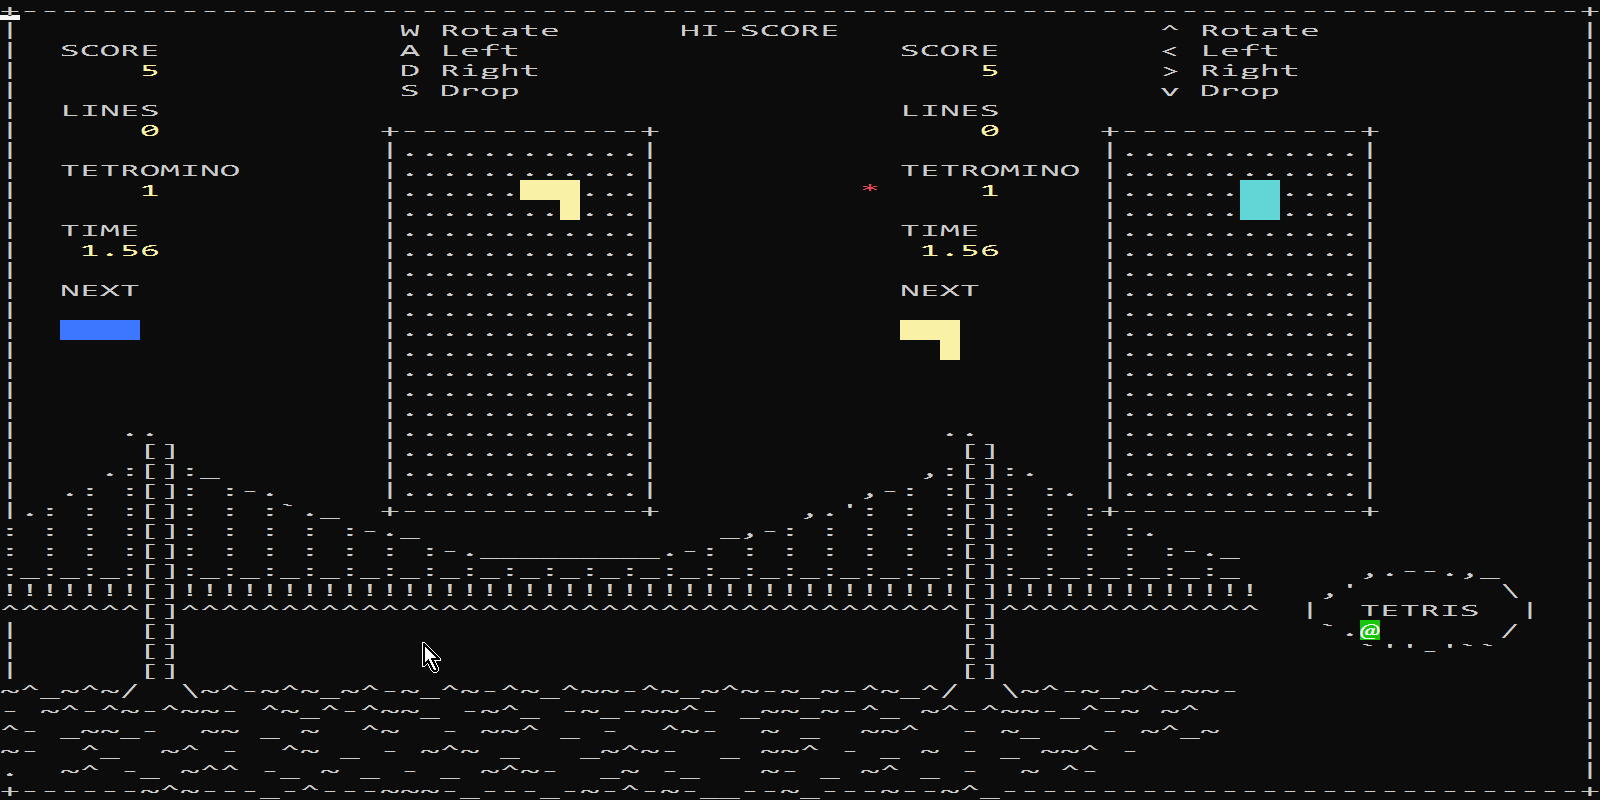The width and height of the screenshot is (1600, 800).
Task: Click the left player's TETROMINO label
Action: pyautogui.click(x=150, y=170)
